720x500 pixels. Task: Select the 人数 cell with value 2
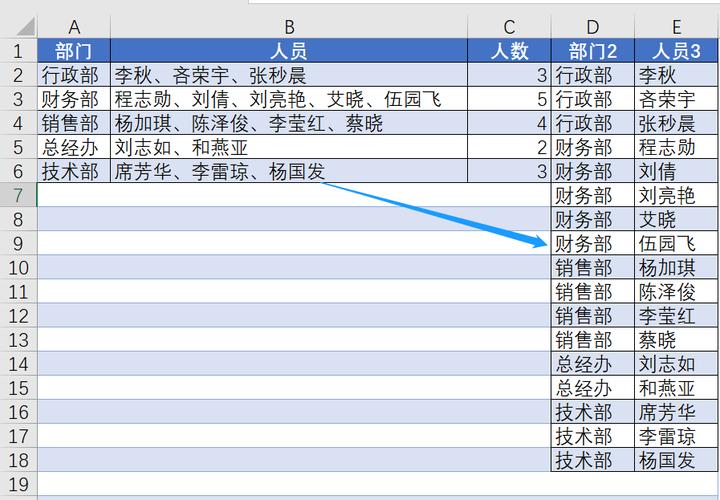509,147
